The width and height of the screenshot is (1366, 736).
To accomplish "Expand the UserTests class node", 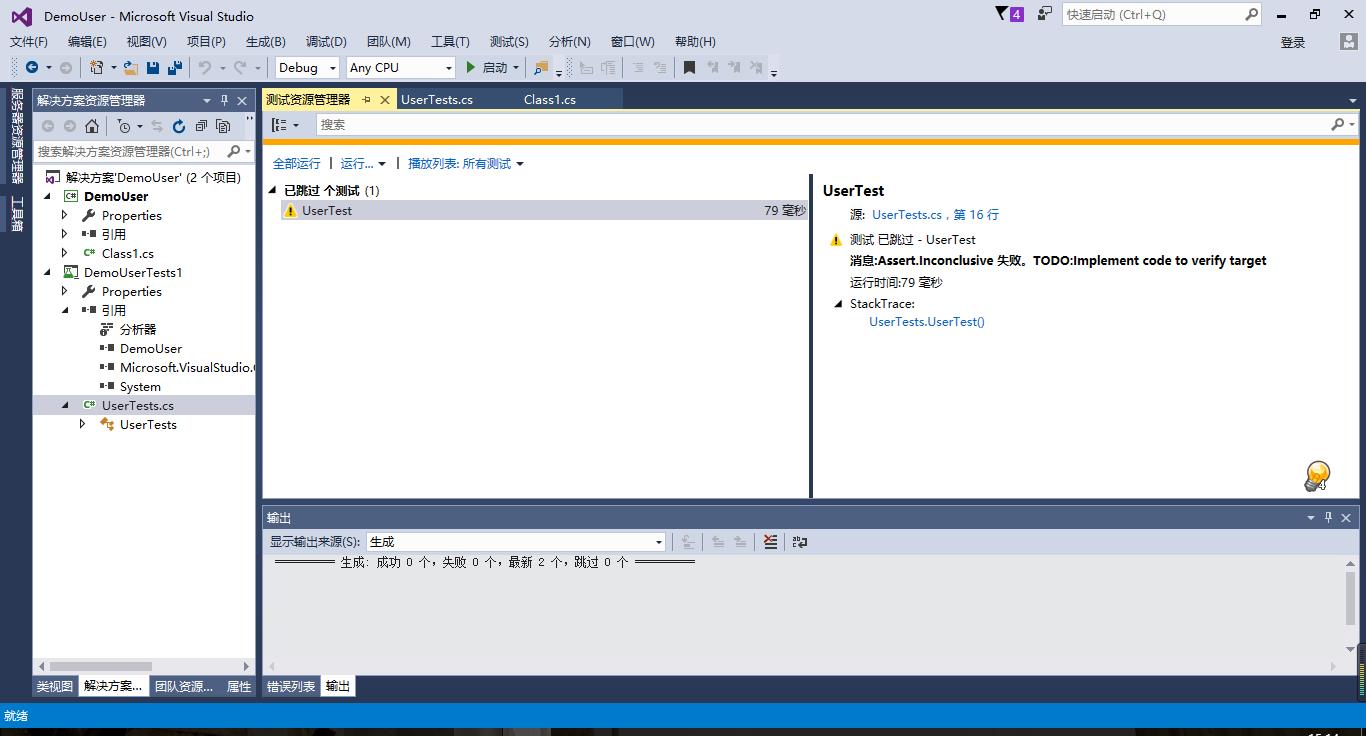I will click(x=83, y=424).
